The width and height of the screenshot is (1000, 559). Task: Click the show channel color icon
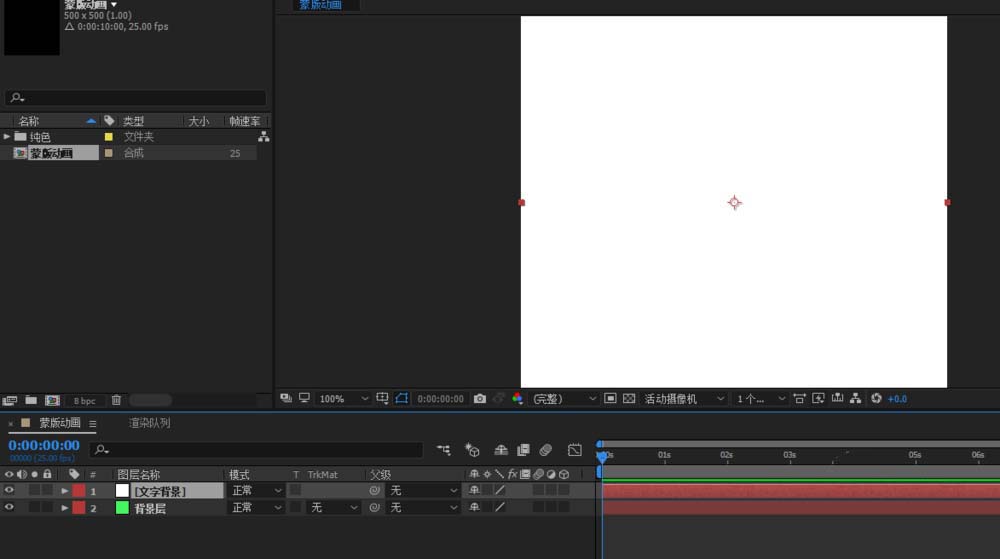coord(517,398)
